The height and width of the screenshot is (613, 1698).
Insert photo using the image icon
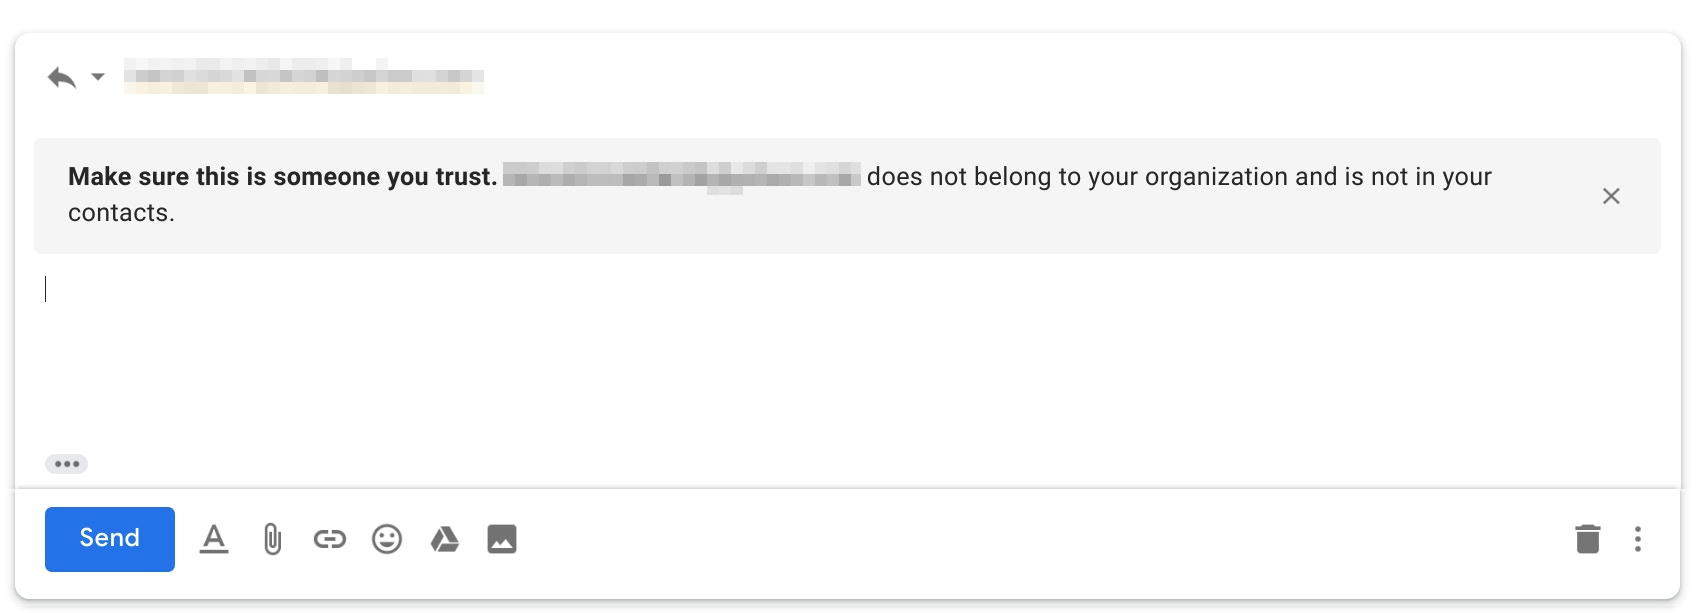pos(502,539)
